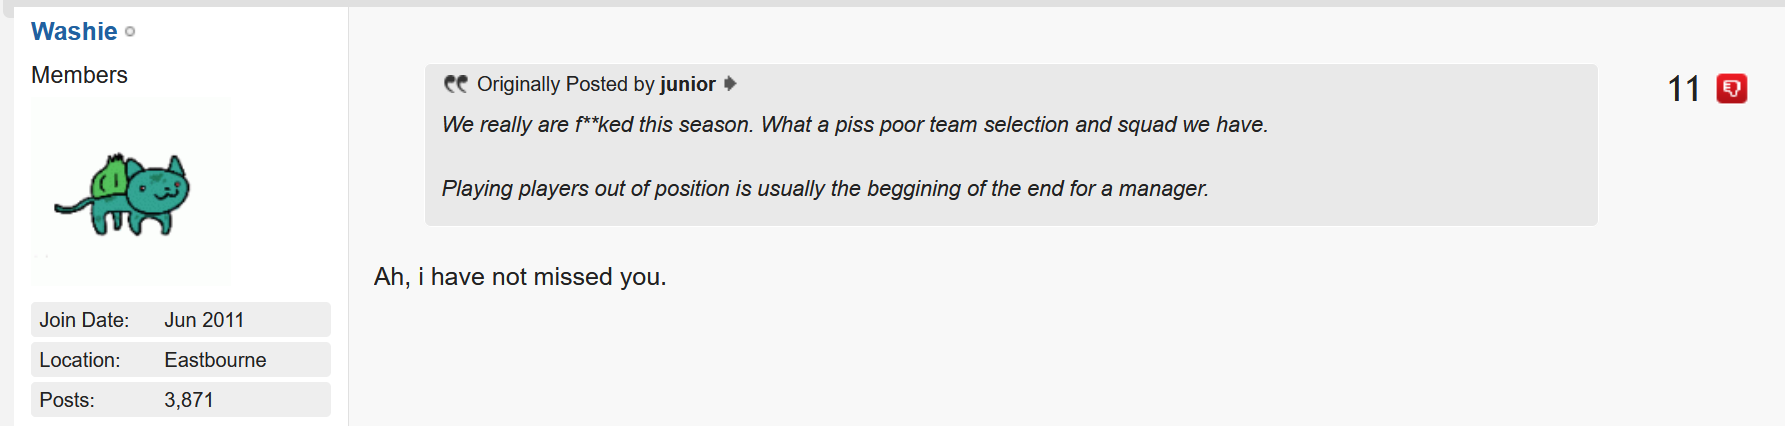Click the Jun 2011 join date value
The width and height of the screenshot is (1785, 426).
(x=204, y=320)
